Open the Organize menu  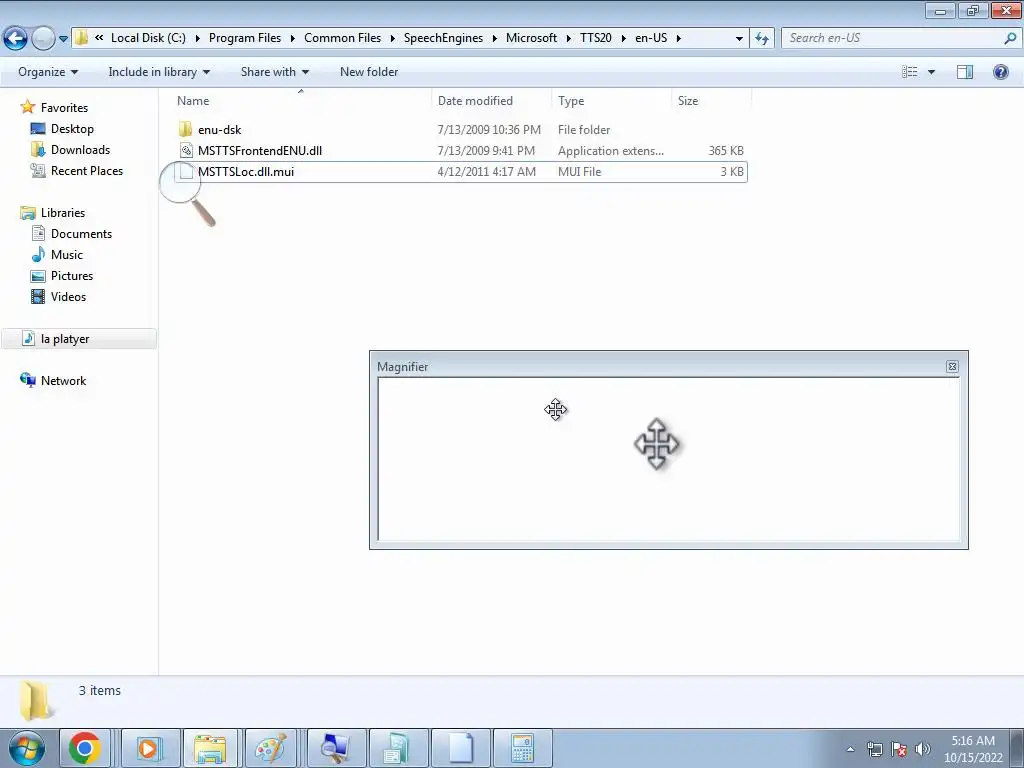coord(48,72)
